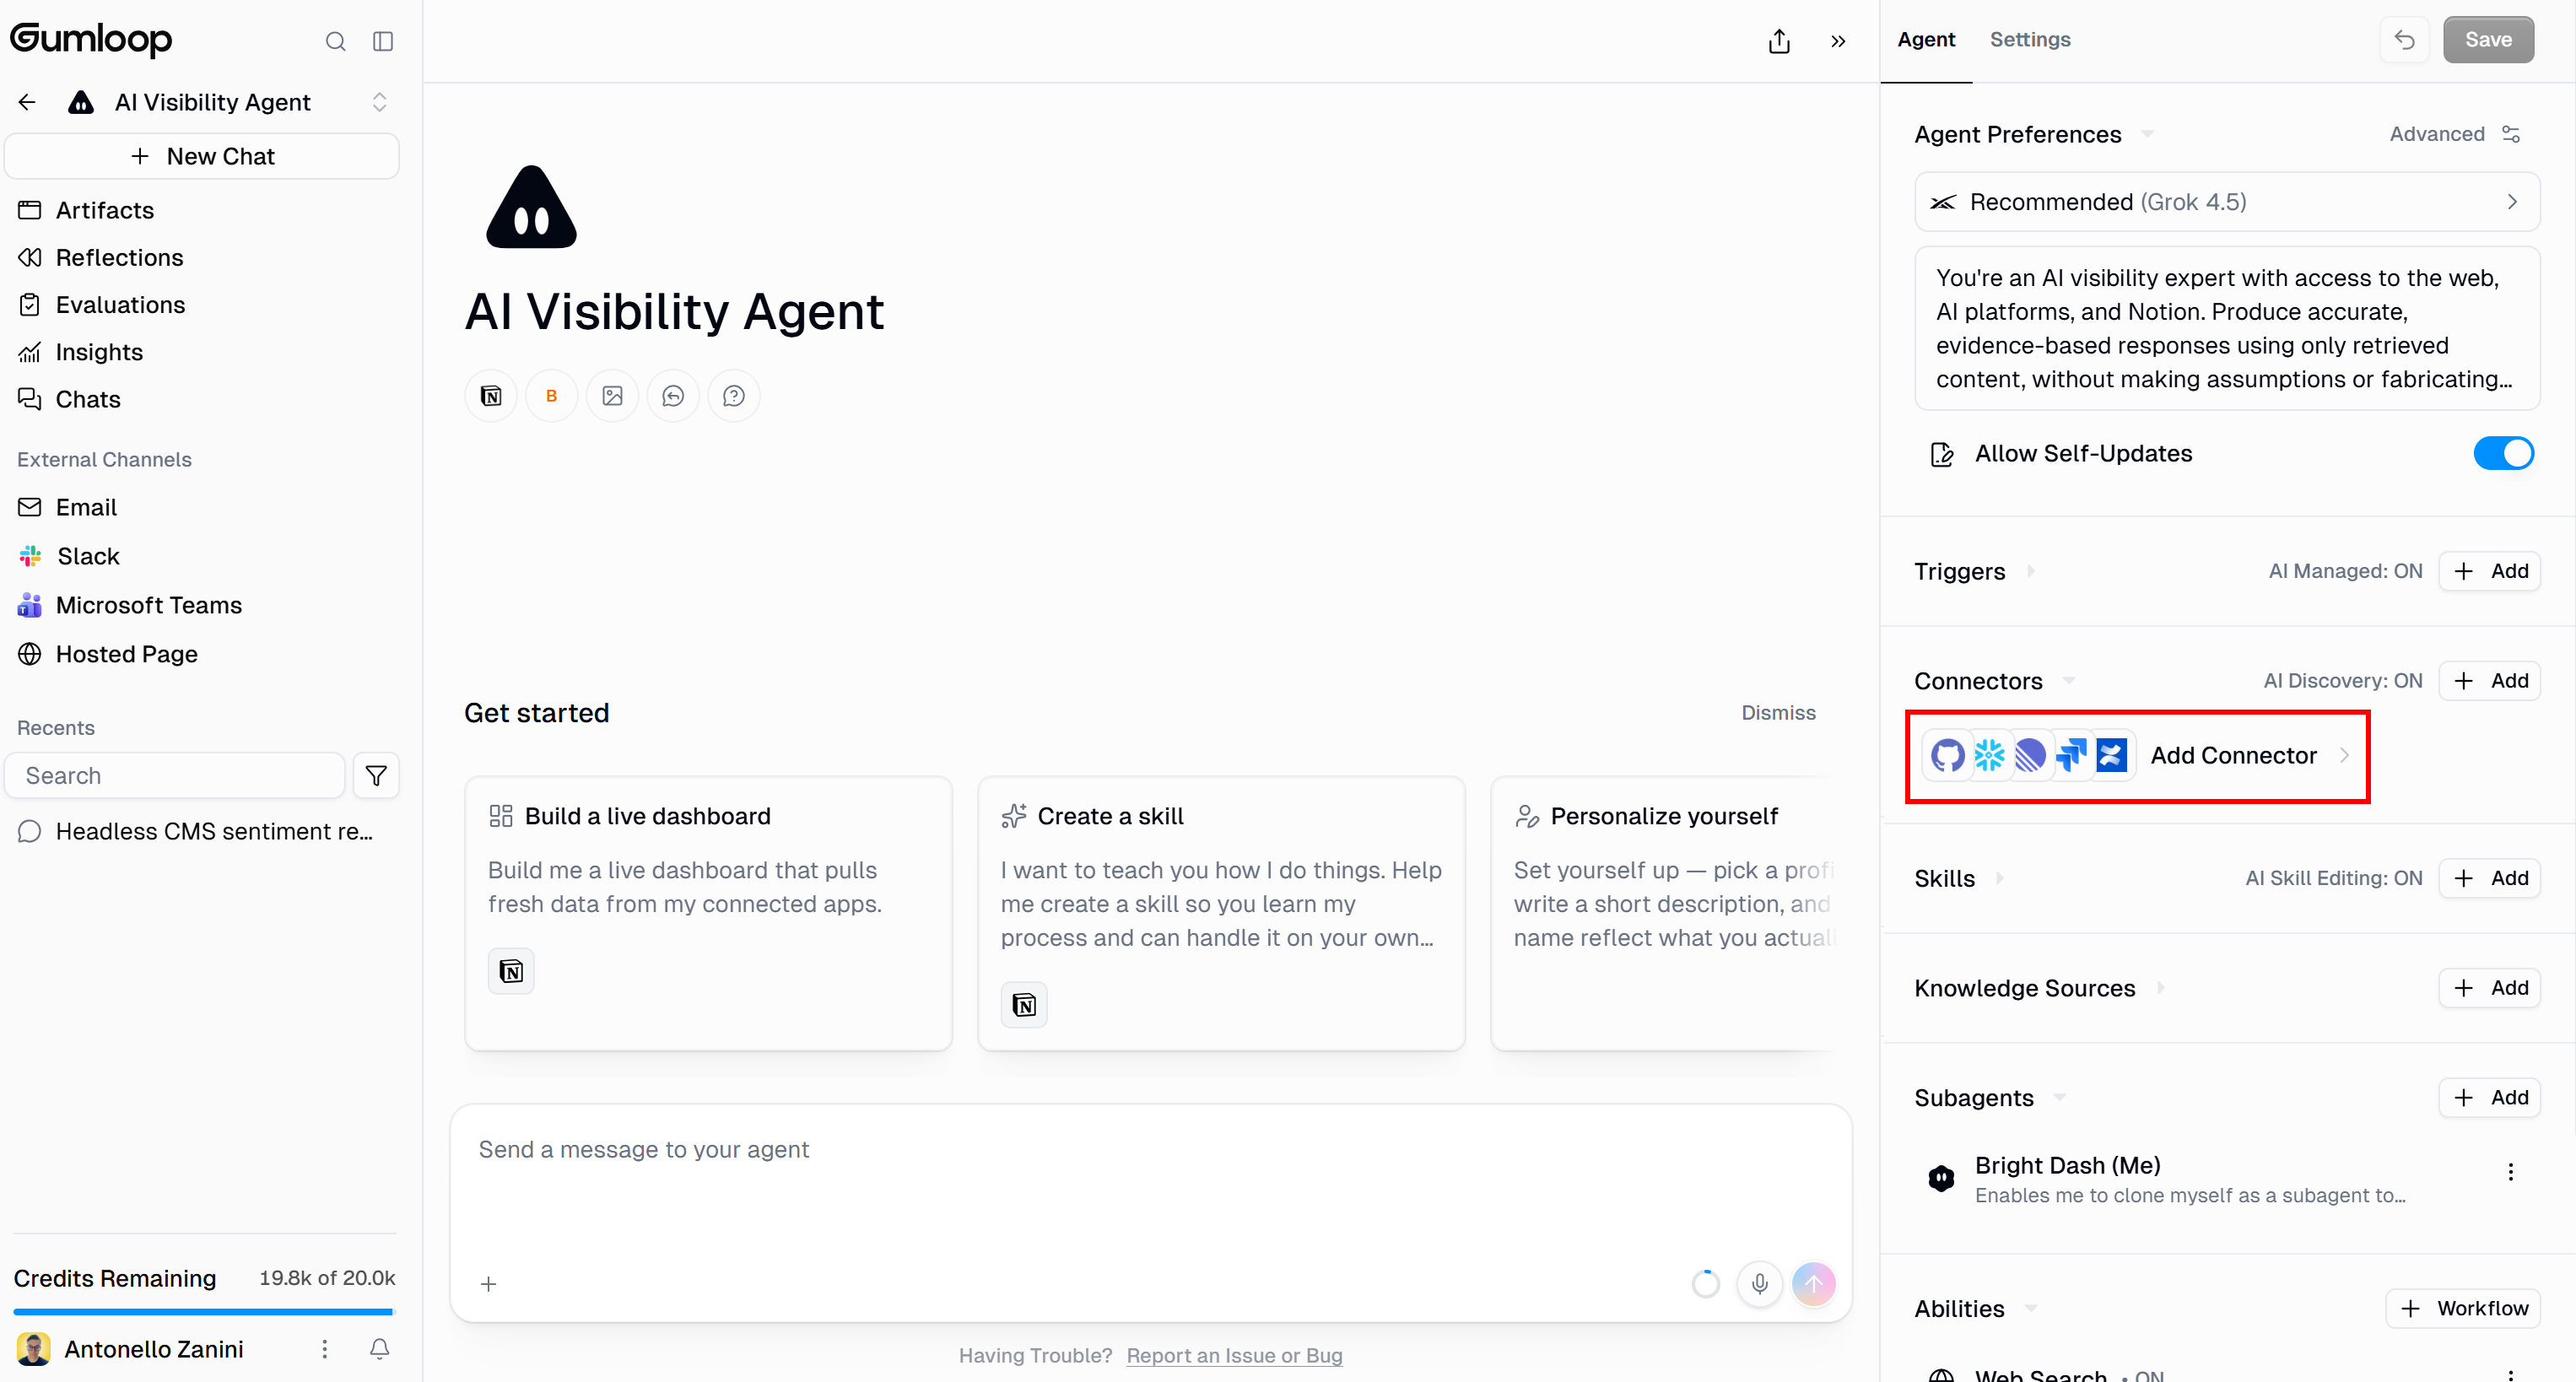Open Add Connector row
Image resolution: width=2576 pixels, height=1382 pixels.
click(2137, 755)
